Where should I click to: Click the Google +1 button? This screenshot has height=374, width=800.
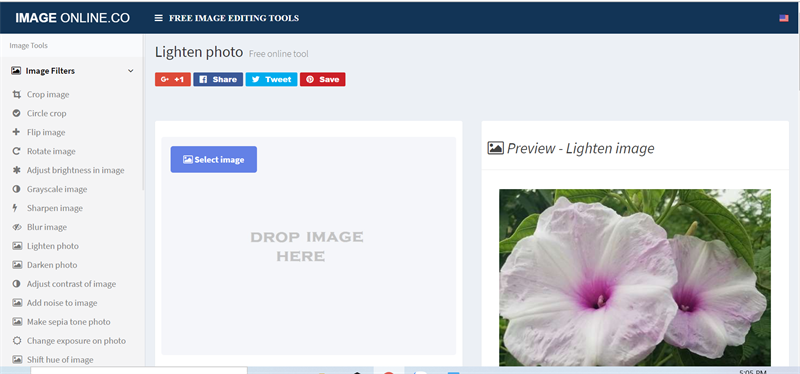(x=173, y=80)
